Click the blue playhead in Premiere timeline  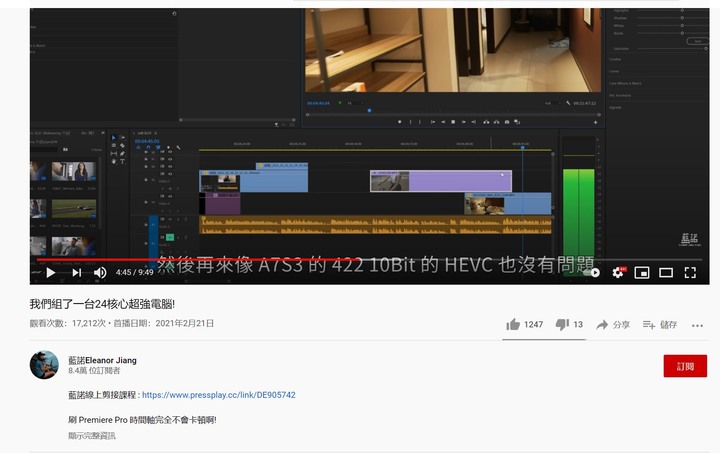click(522, 147)
